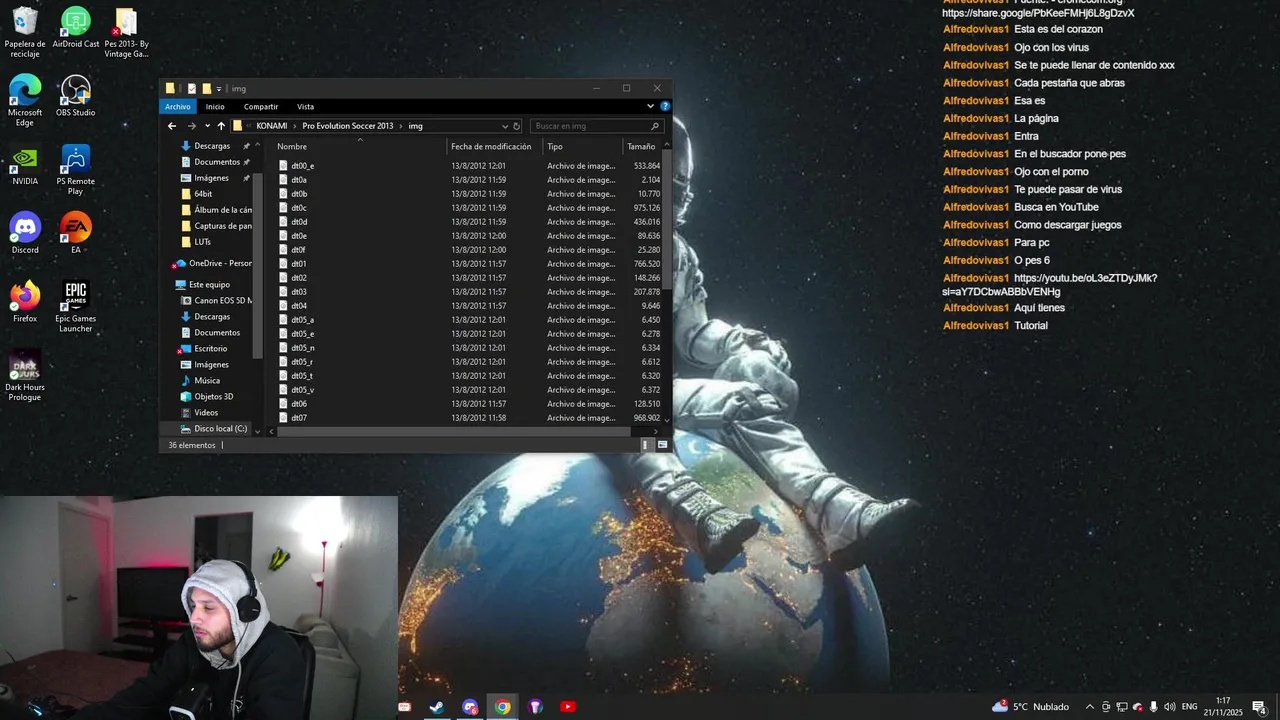Open Steam from the taskbar

[437, 707]
